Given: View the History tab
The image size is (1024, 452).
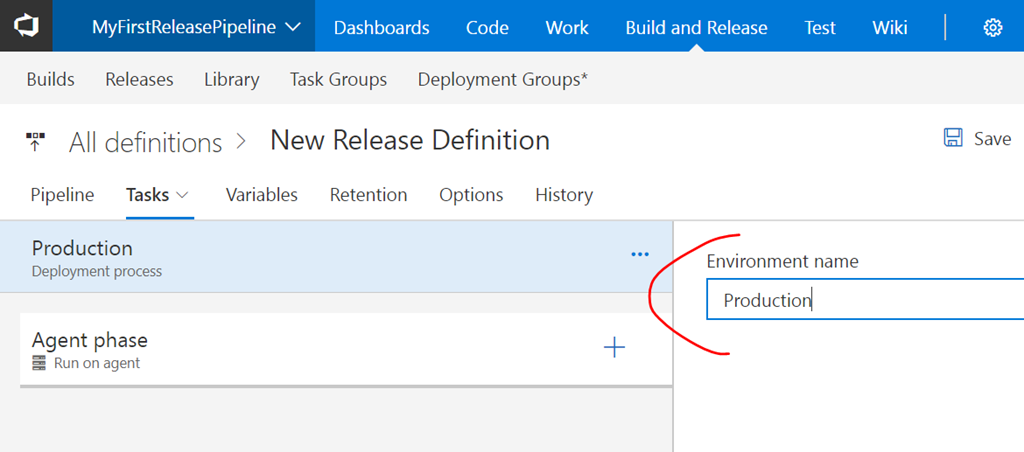Looking at the screenshot, I should [563, 195].
